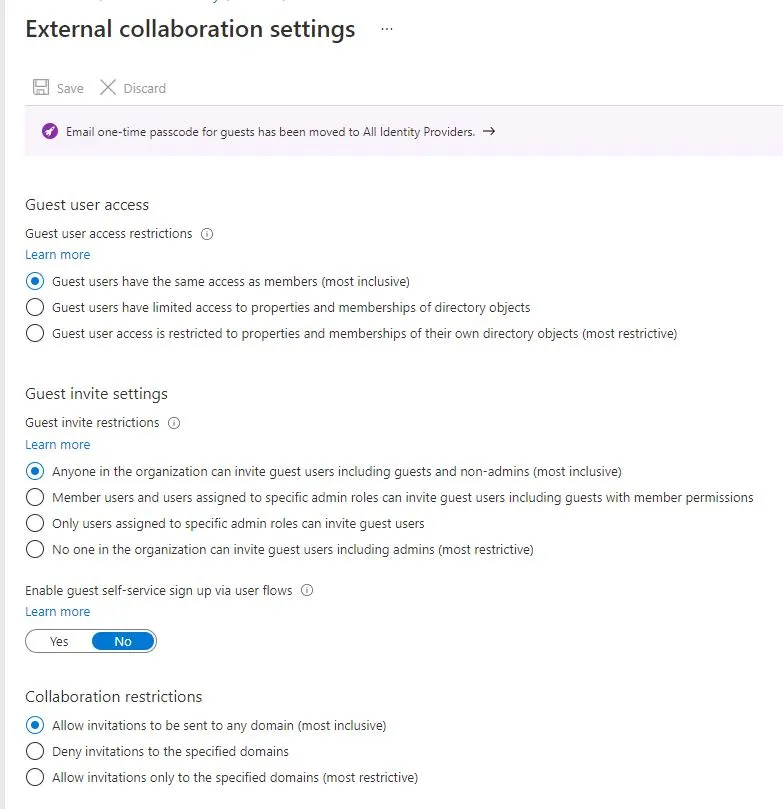Select no one can invite guest users
This screenshot has height=809, width=783.
[35, 549]
